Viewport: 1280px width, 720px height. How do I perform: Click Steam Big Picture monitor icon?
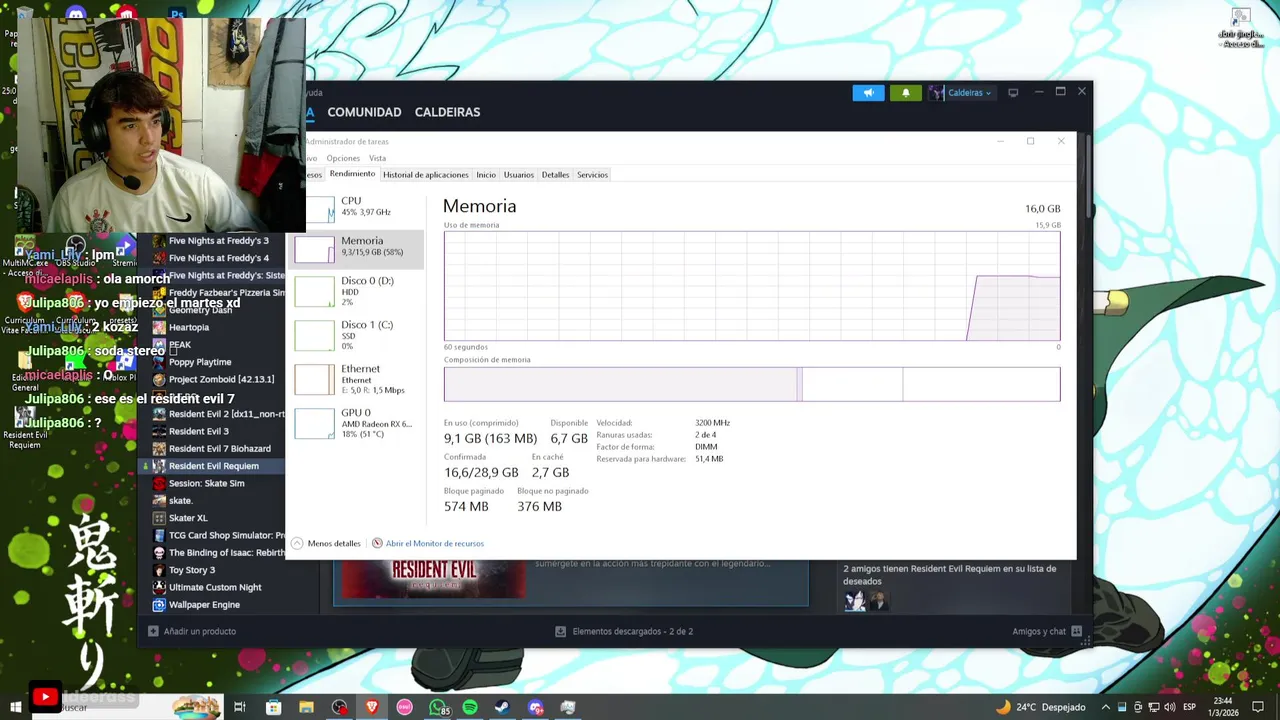[x=1013, y=93]
